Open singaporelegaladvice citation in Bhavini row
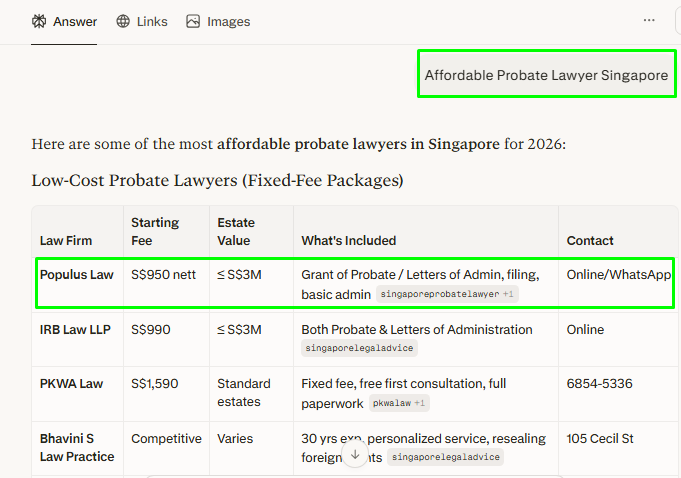Image resolution: width=681 pixels, height=478 pixels. 445,457
